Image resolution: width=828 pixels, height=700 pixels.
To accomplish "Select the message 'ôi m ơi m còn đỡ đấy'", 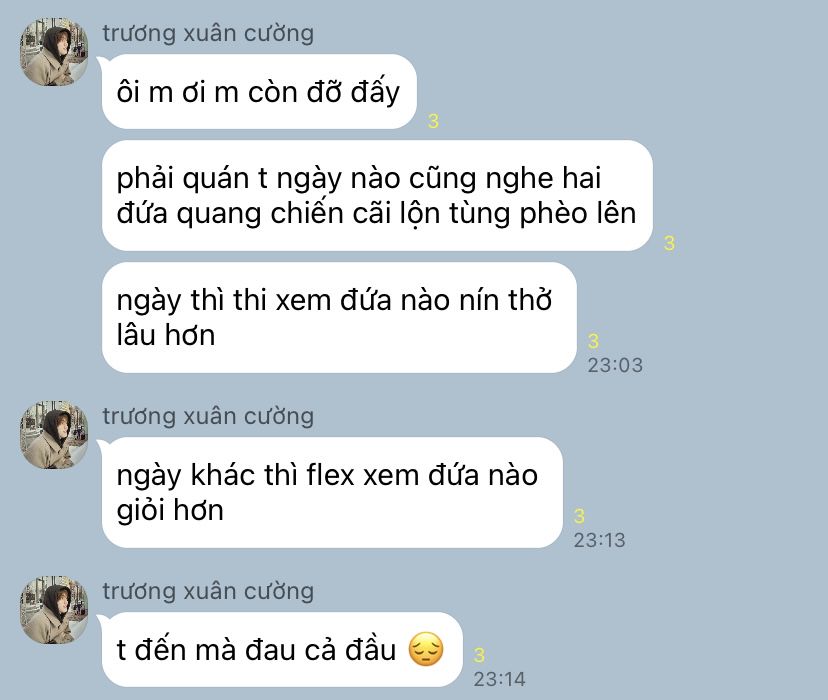I will (259, 91).
